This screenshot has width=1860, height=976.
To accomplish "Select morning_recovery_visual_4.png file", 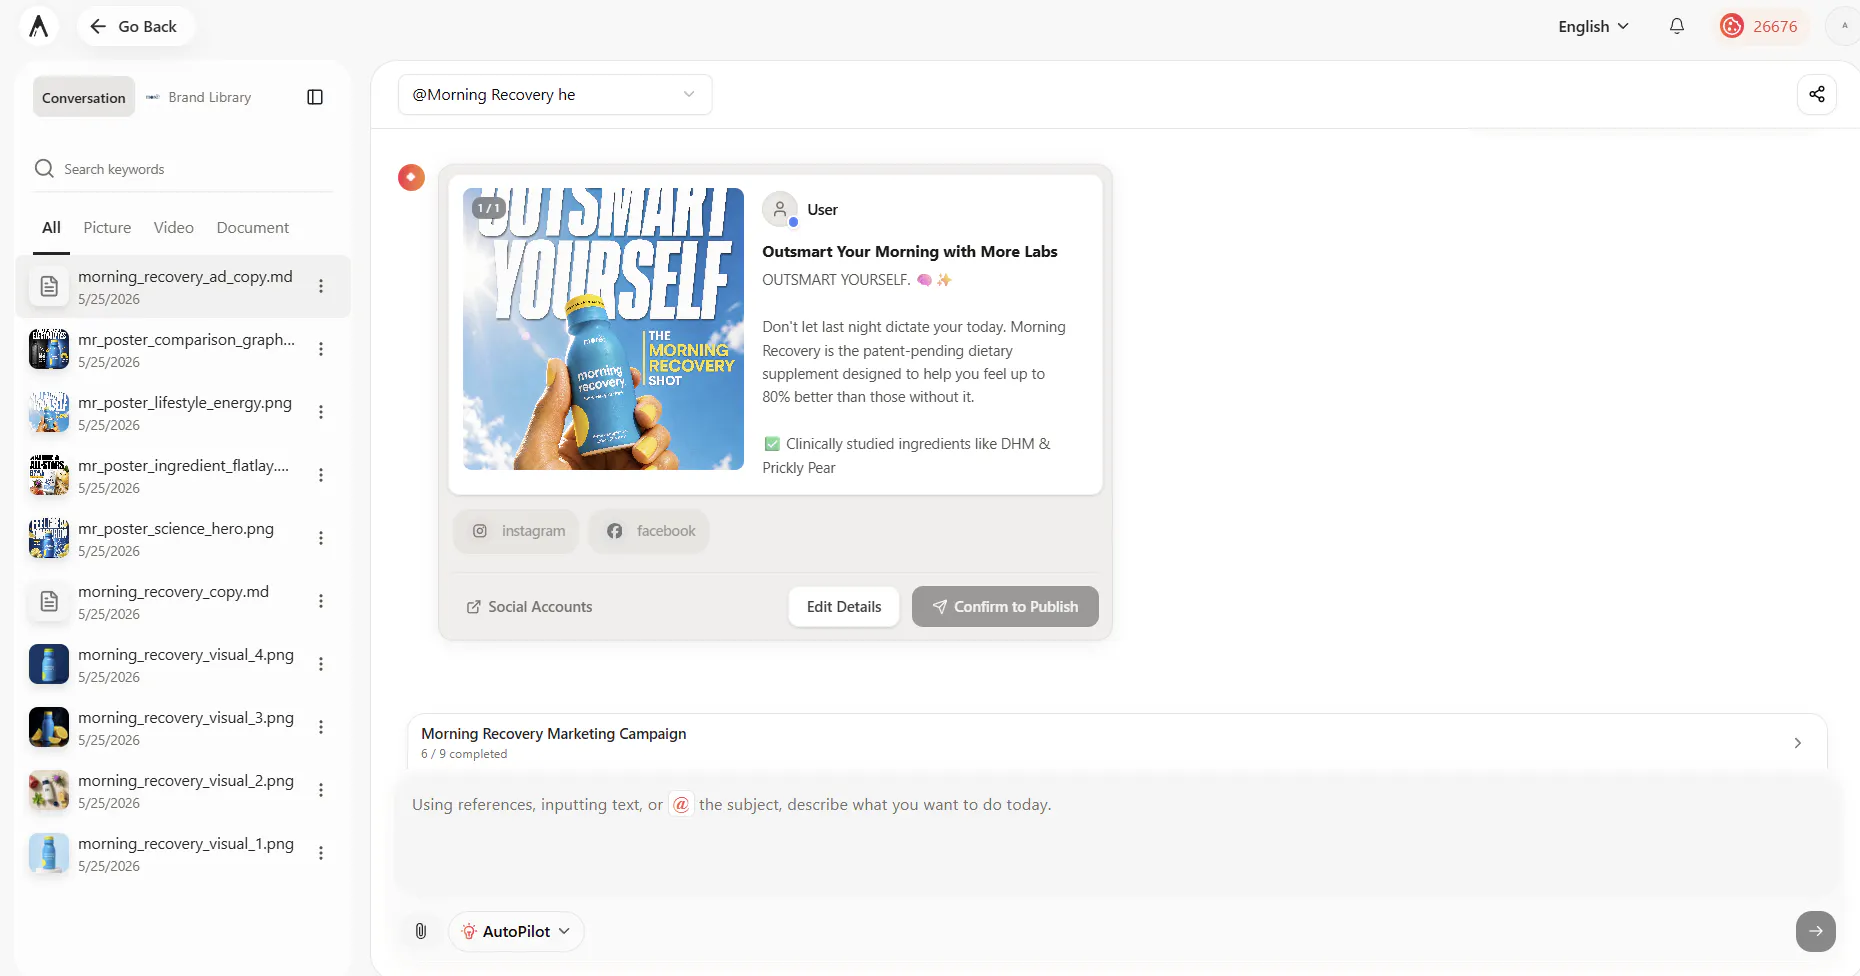I will coord(183,664).
